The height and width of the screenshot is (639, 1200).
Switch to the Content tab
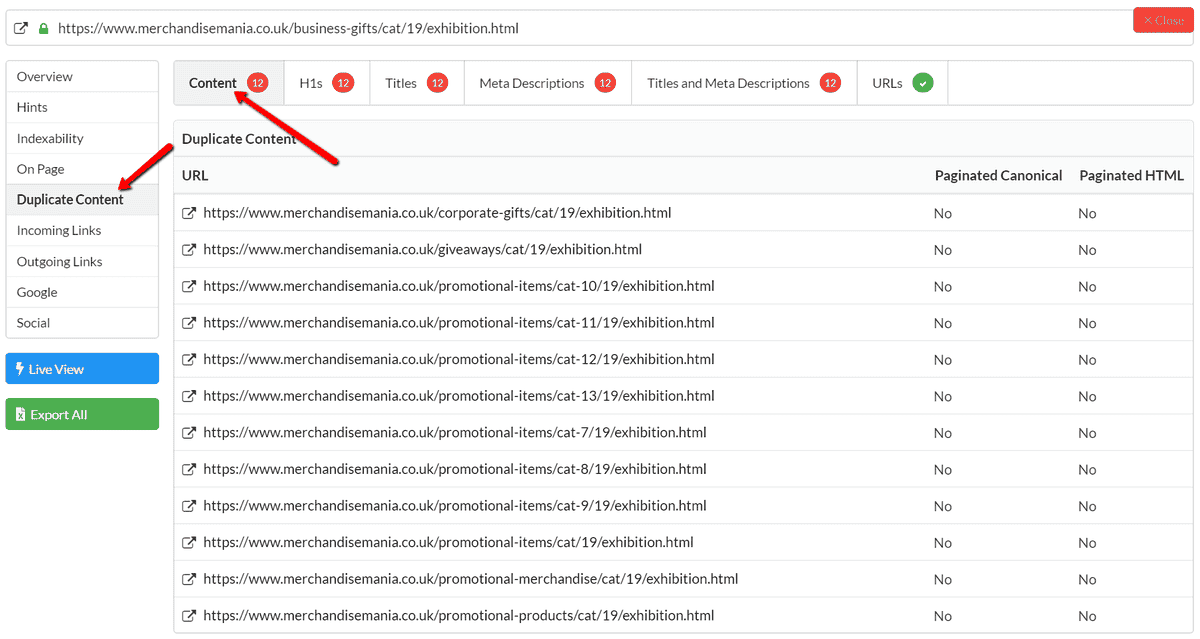[x=229, y=83]
